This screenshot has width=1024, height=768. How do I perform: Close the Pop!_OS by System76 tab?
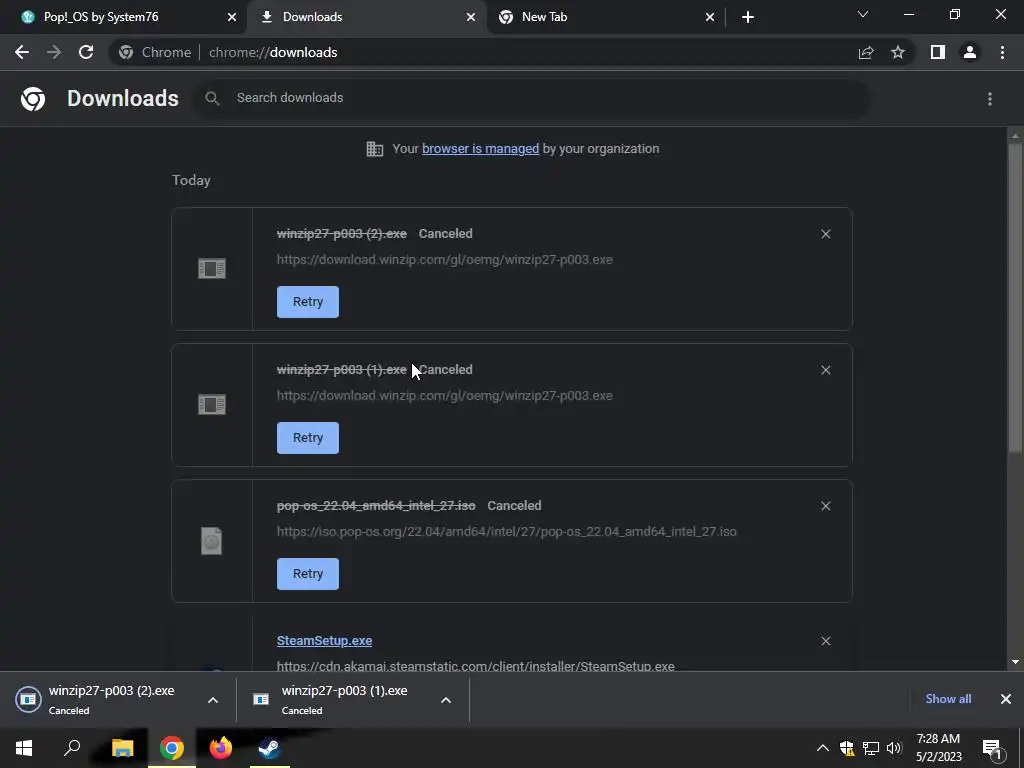pos(232,17)
